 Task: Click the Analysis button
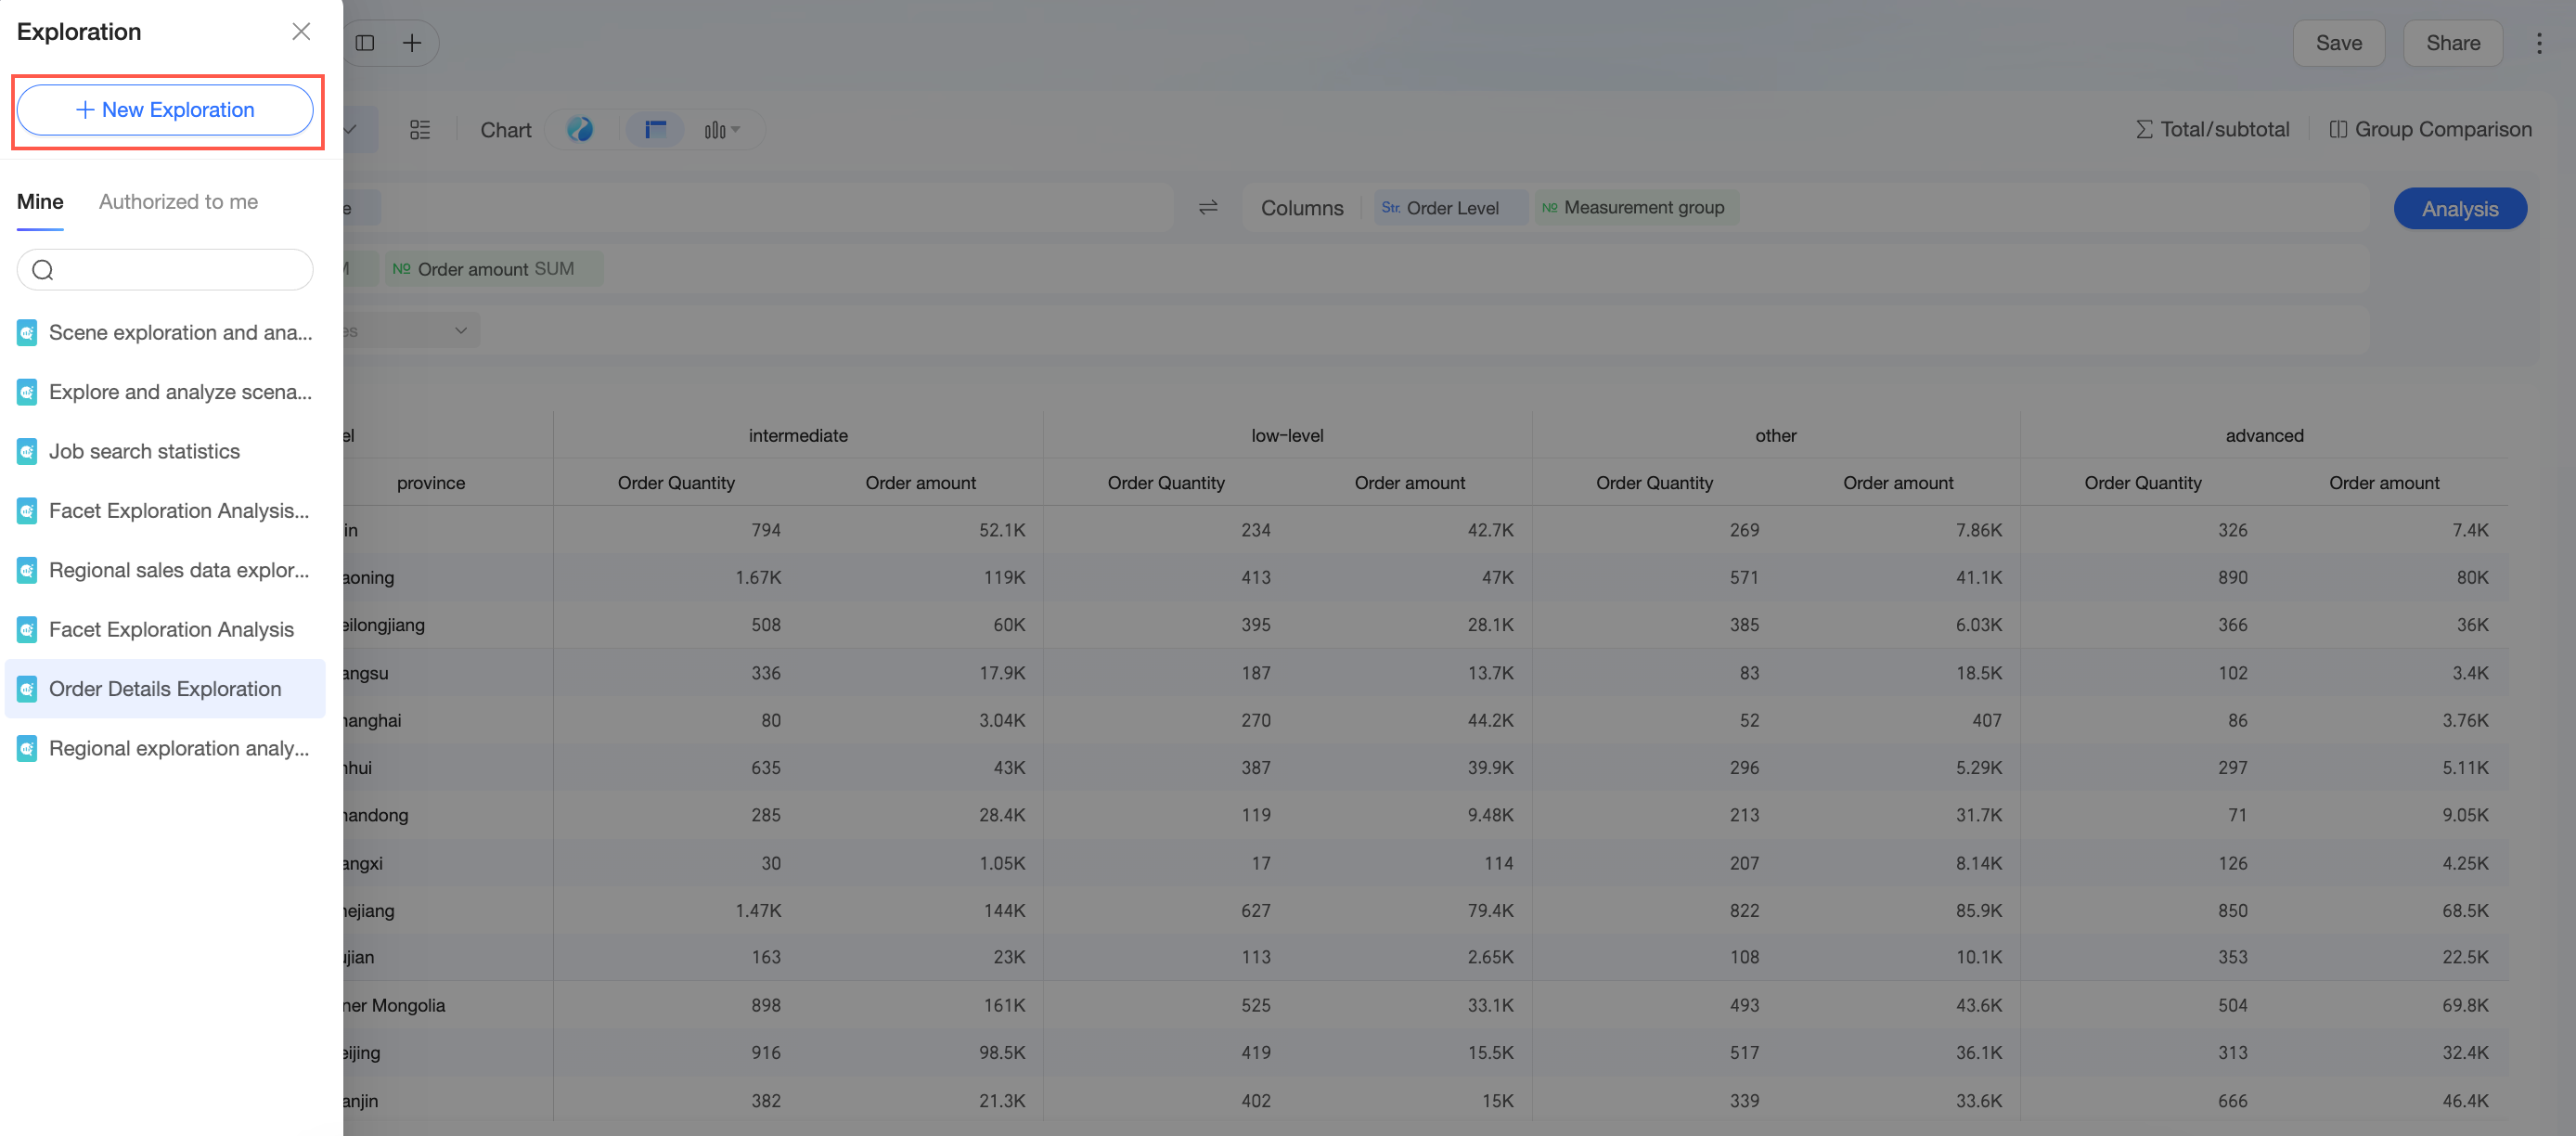click(x=2460, y=209)
